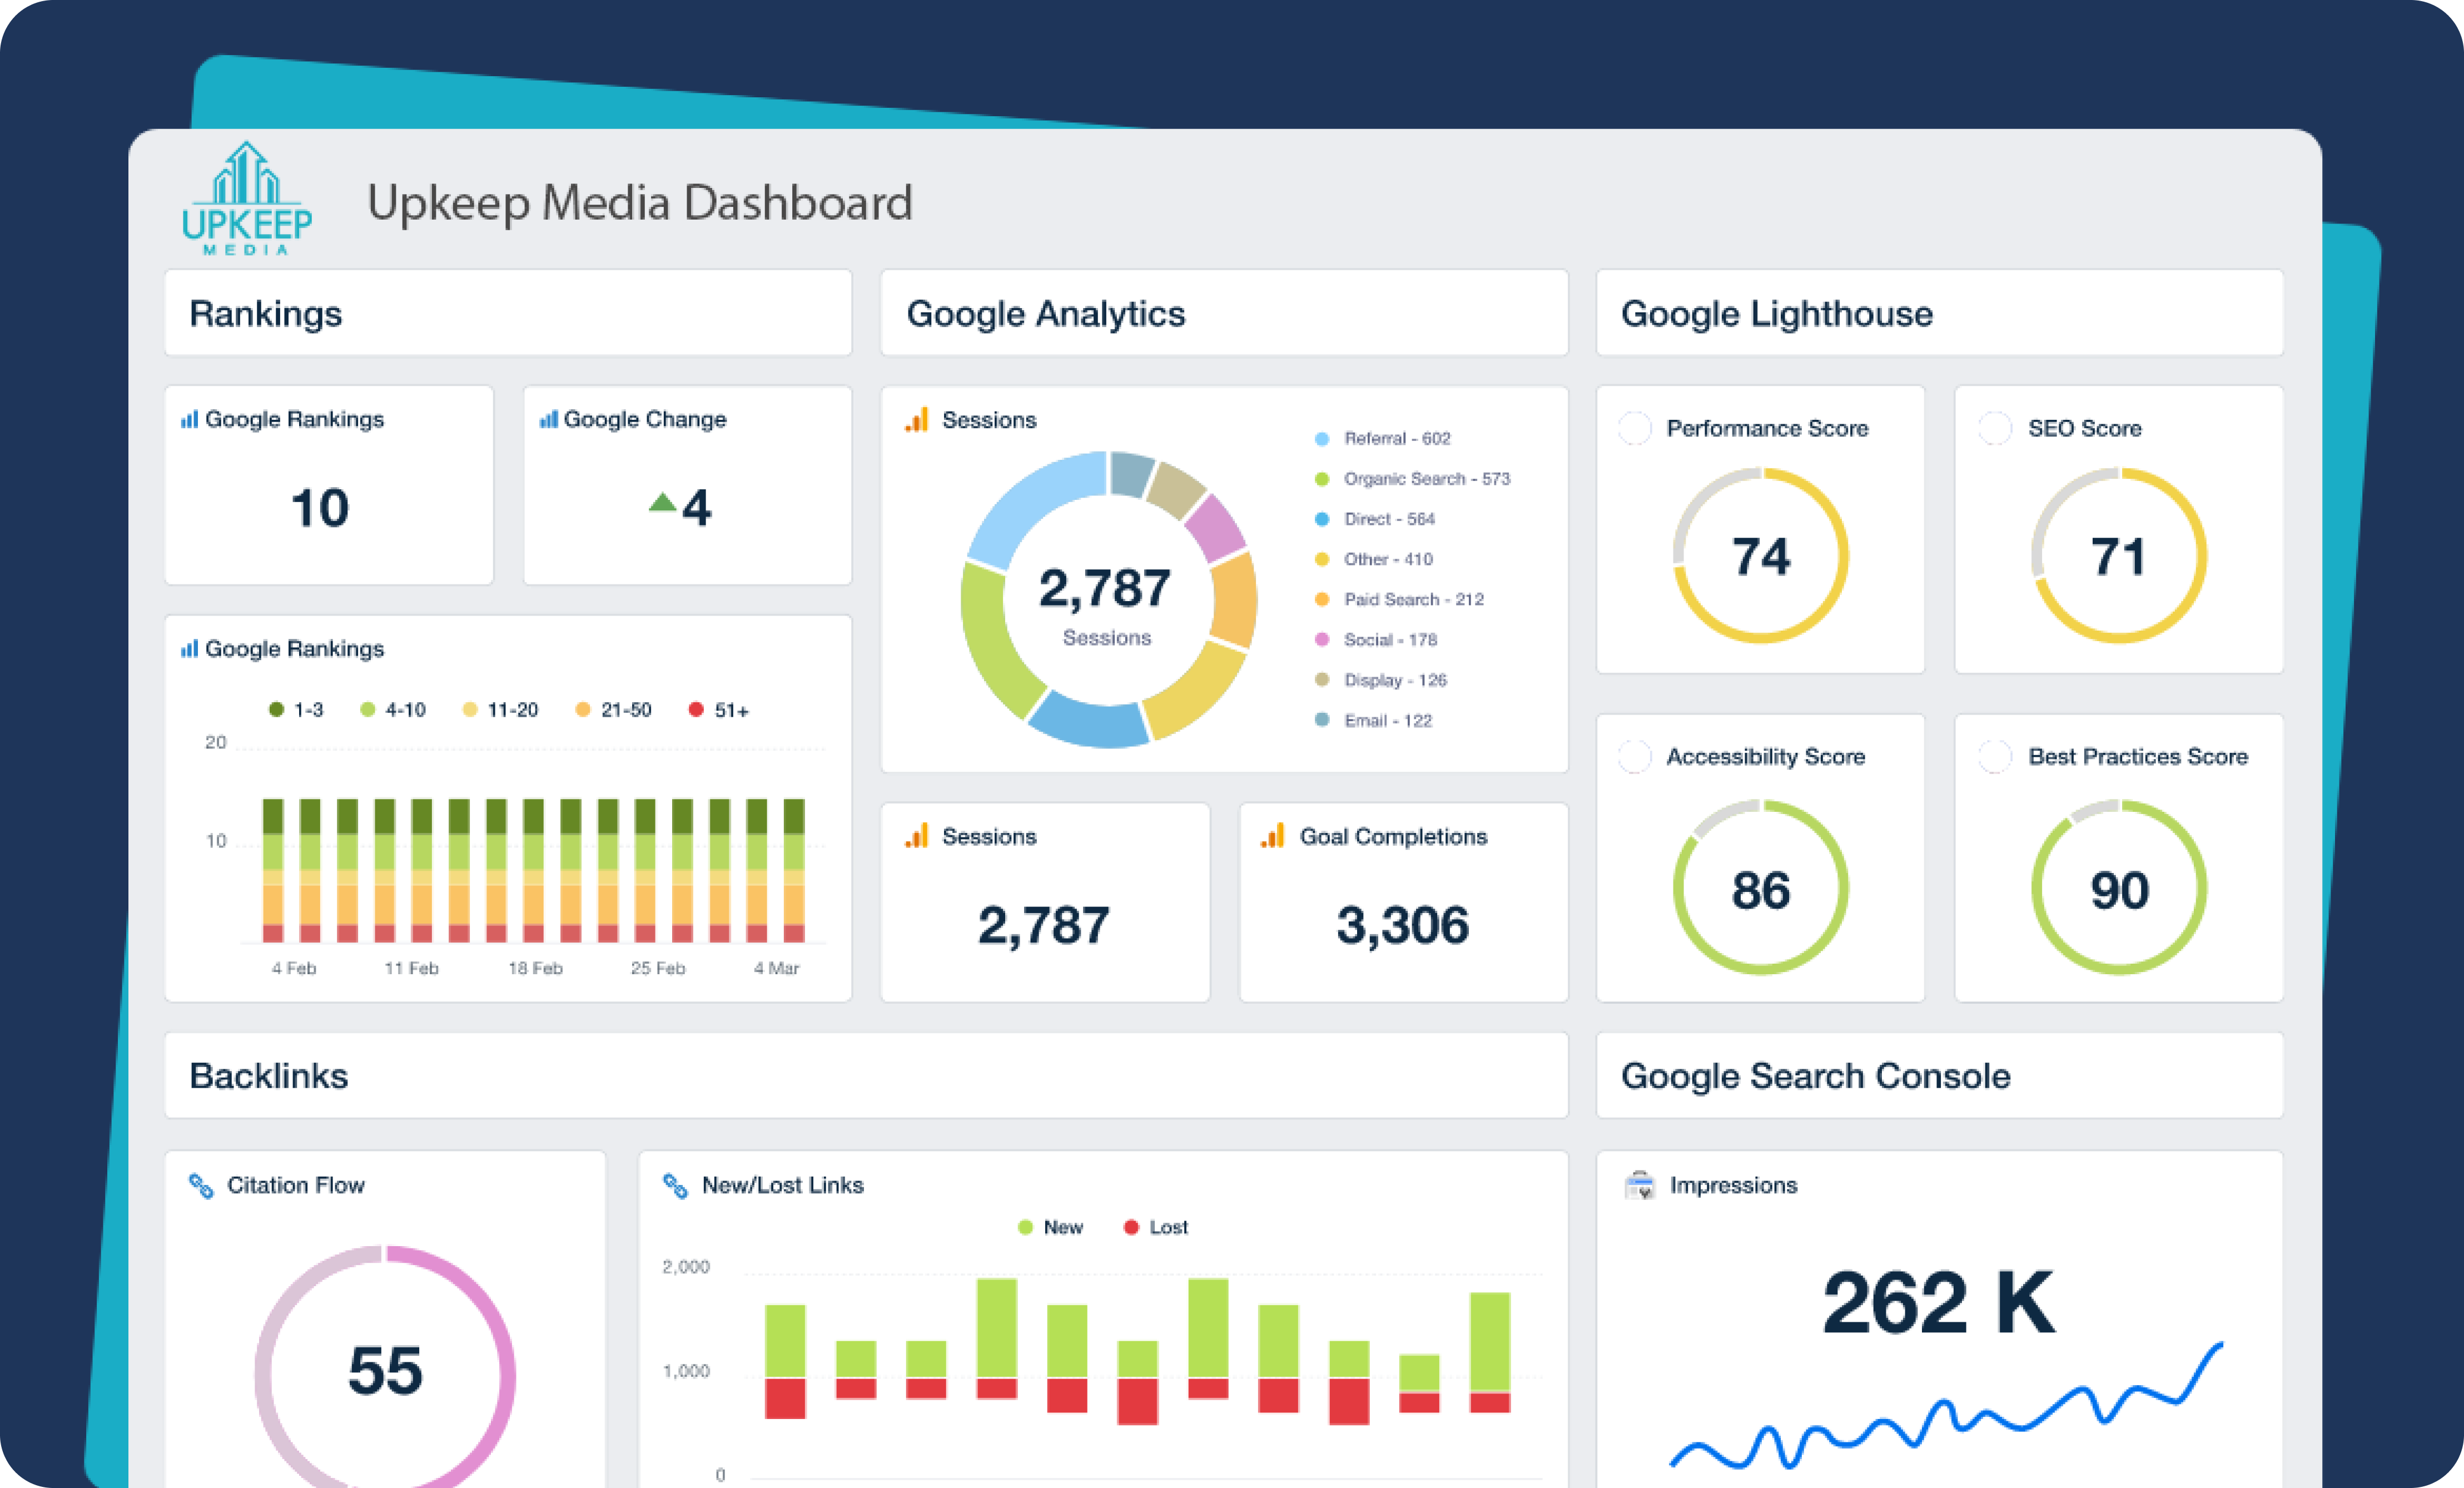This screenshot has height=1488, width=2464.
Task: Click the Sessions card value 2,787
Action: tap(1044, 925)
